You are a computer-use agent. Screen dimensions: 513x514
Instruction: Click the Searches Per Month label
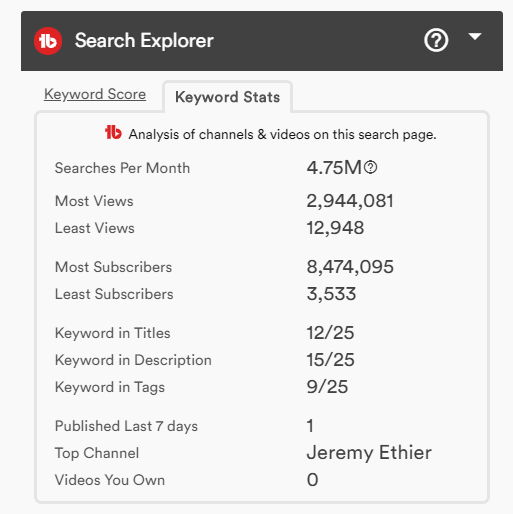[x=122, y=168]
